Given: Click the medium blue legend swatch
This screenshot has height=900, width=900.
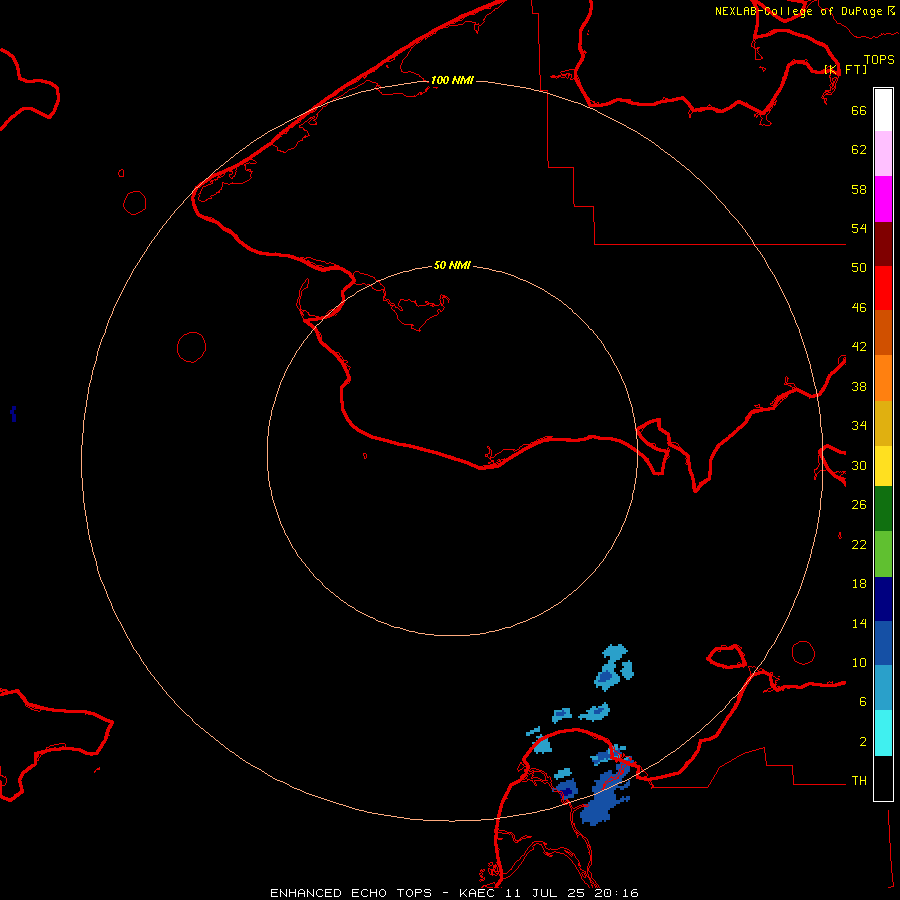Looking at the screenshot, I should point(883,643).
